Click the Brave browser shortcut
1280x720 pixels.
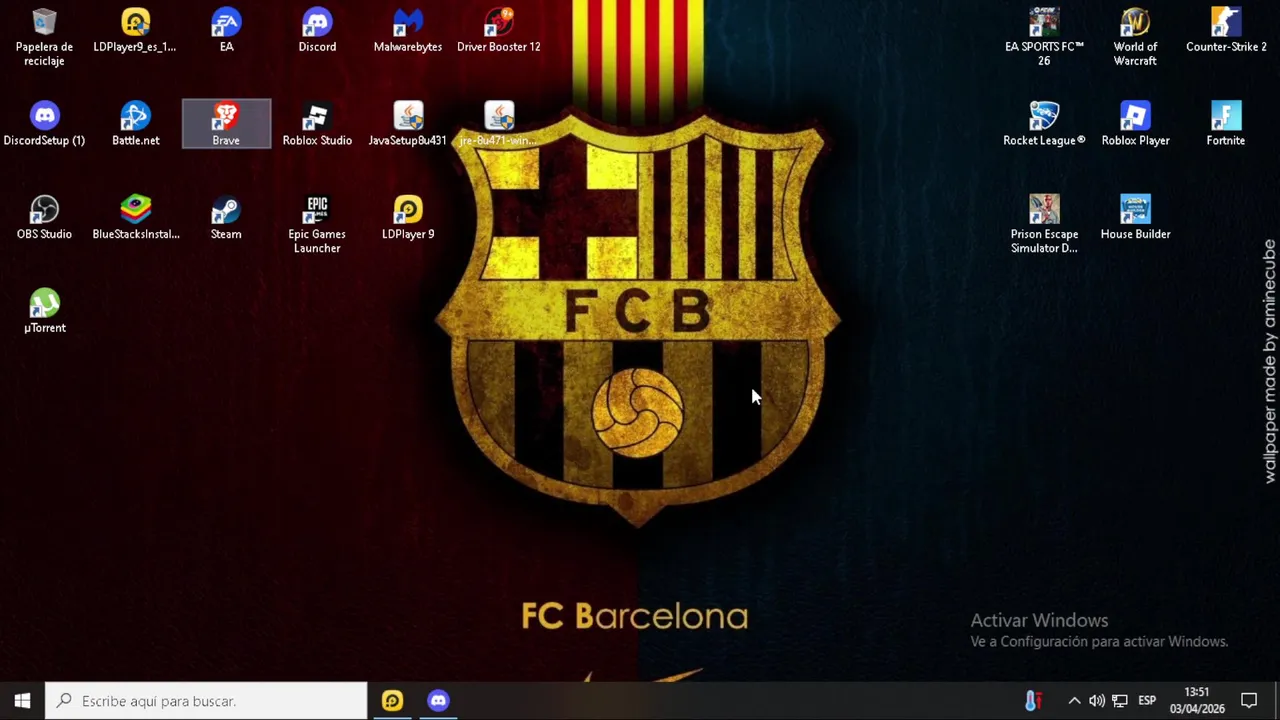(226, 124)
